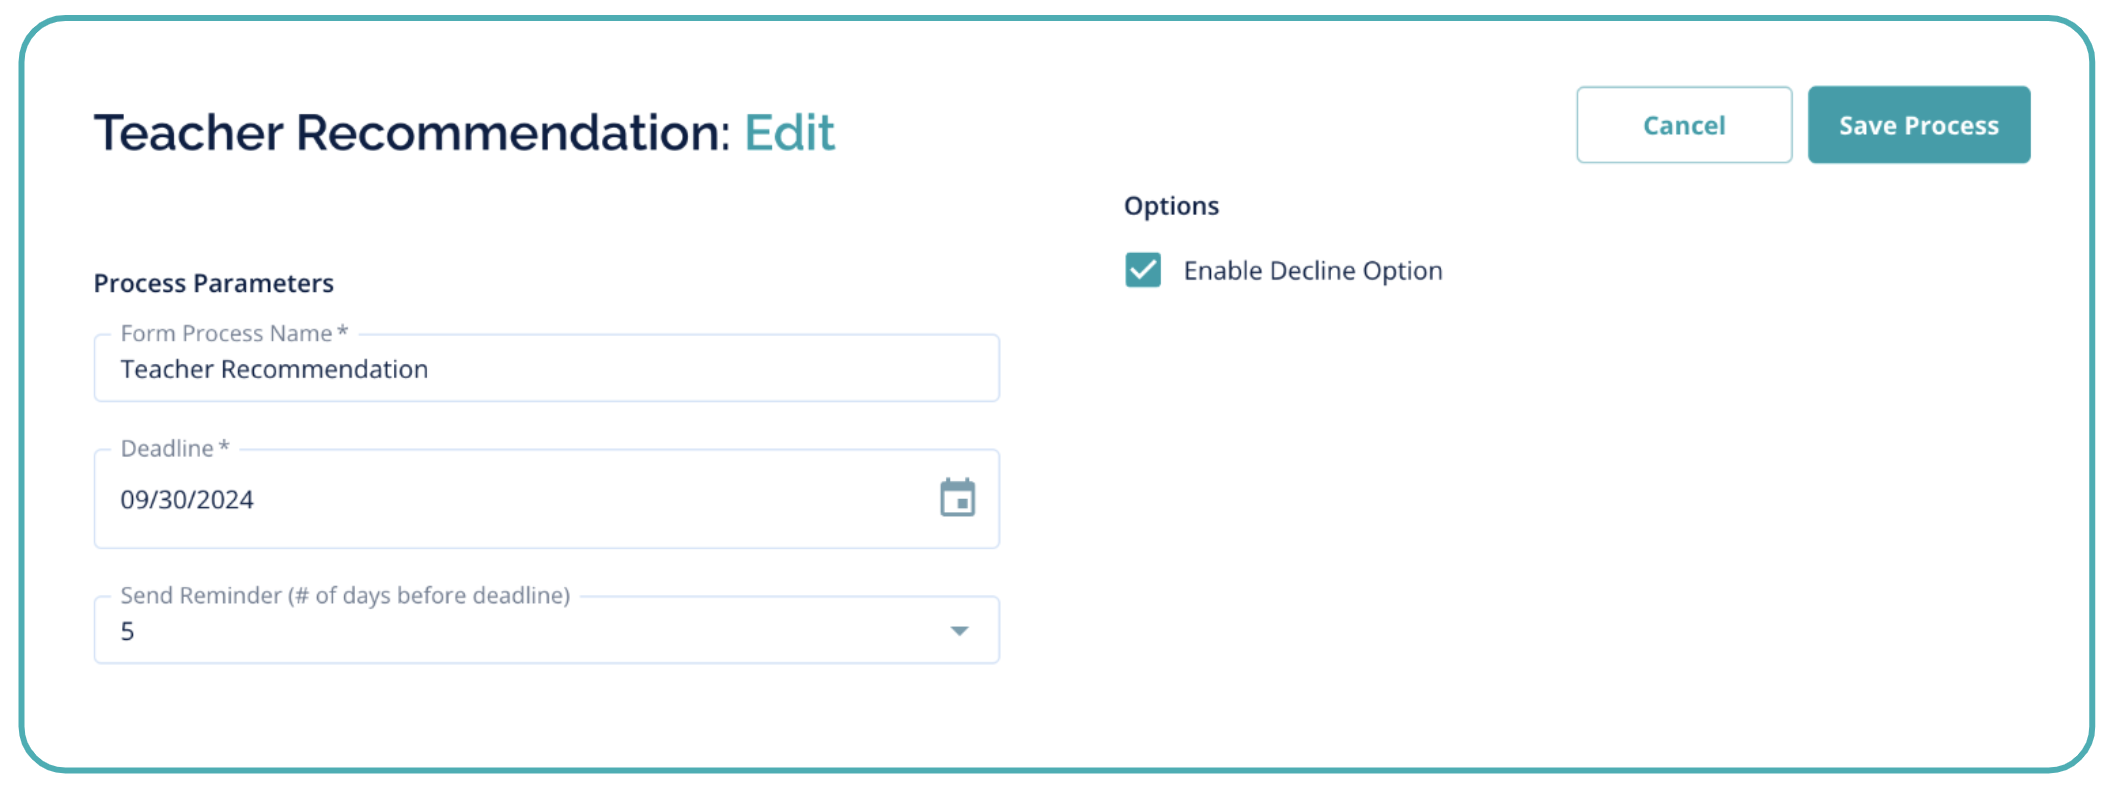Click the teal Edit word in title
The image size is (2114, 788).
click(789, 133)
